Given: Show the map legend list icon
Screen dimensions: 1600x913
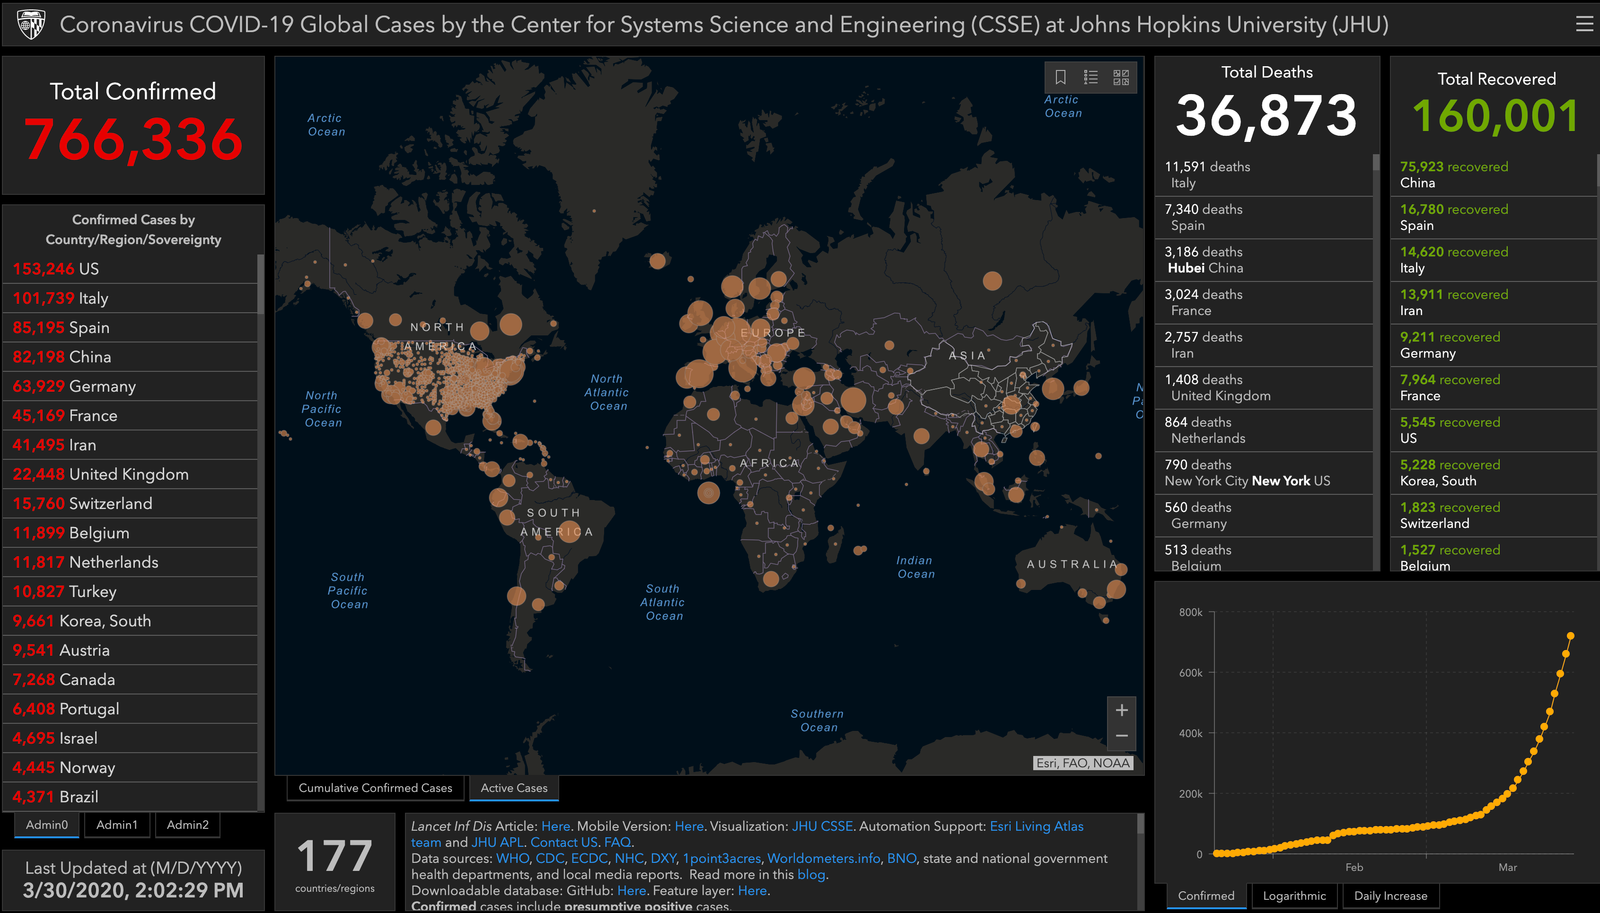Looking at the screenshot, I should pyautogui.click(x=1091, y=77).
